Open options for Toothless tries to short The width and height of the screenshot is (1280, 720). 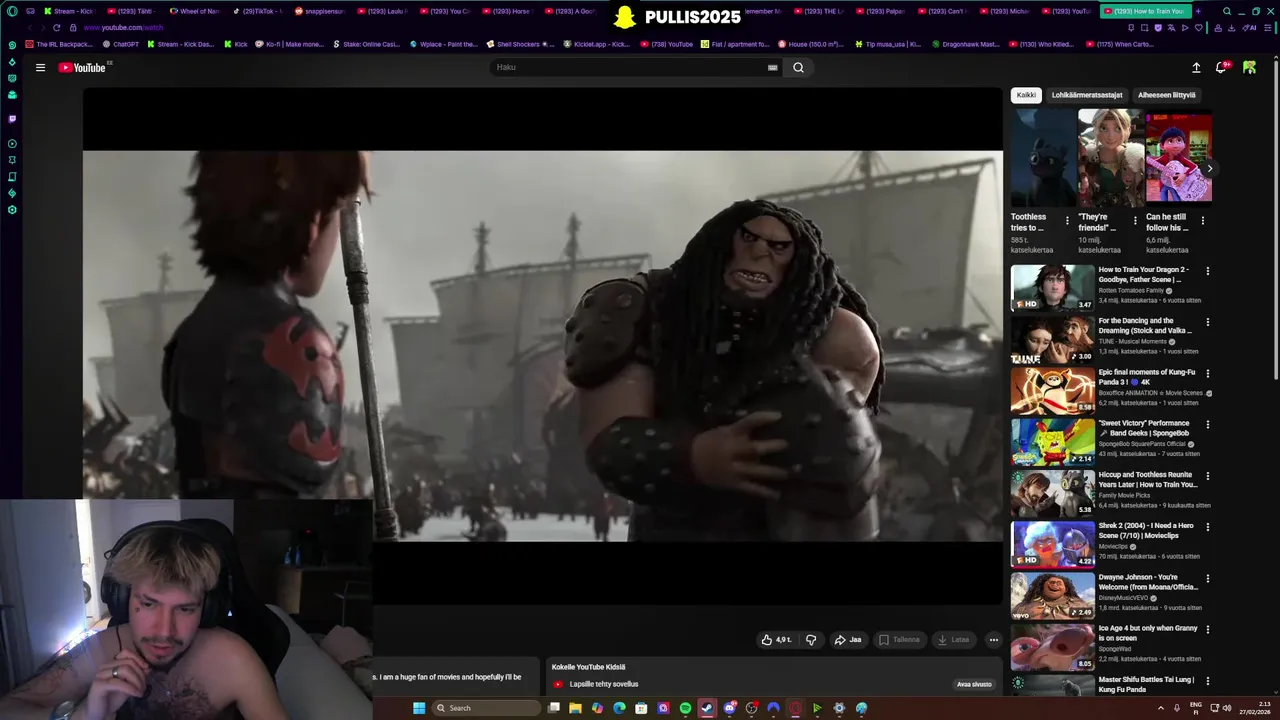coord(1067,221)
